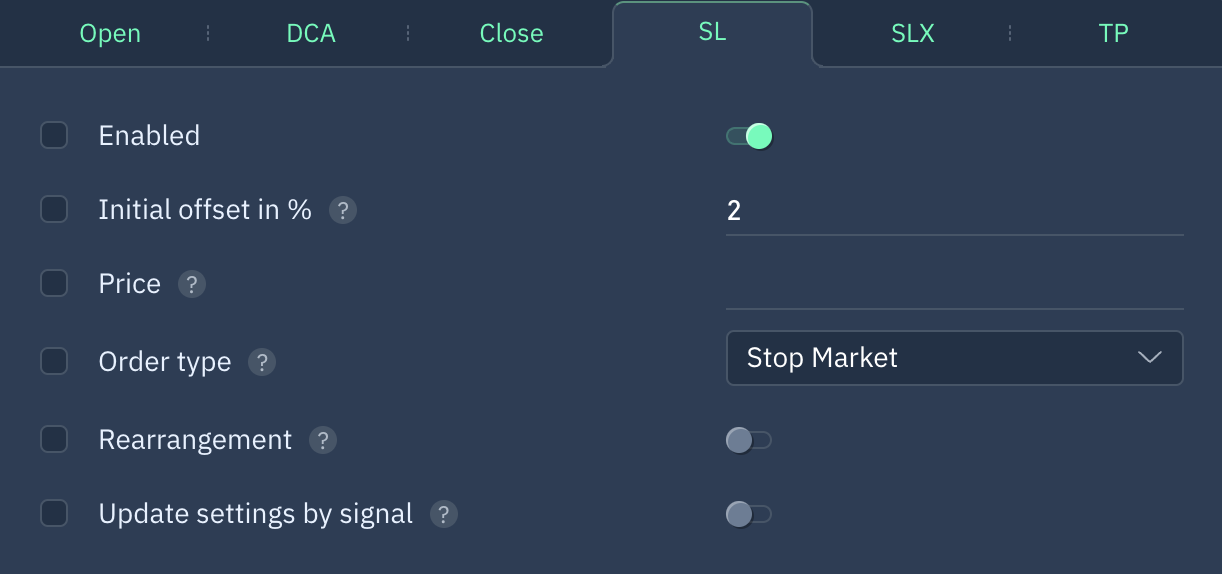Switch to the TP tab

(x=1114, y=33)
